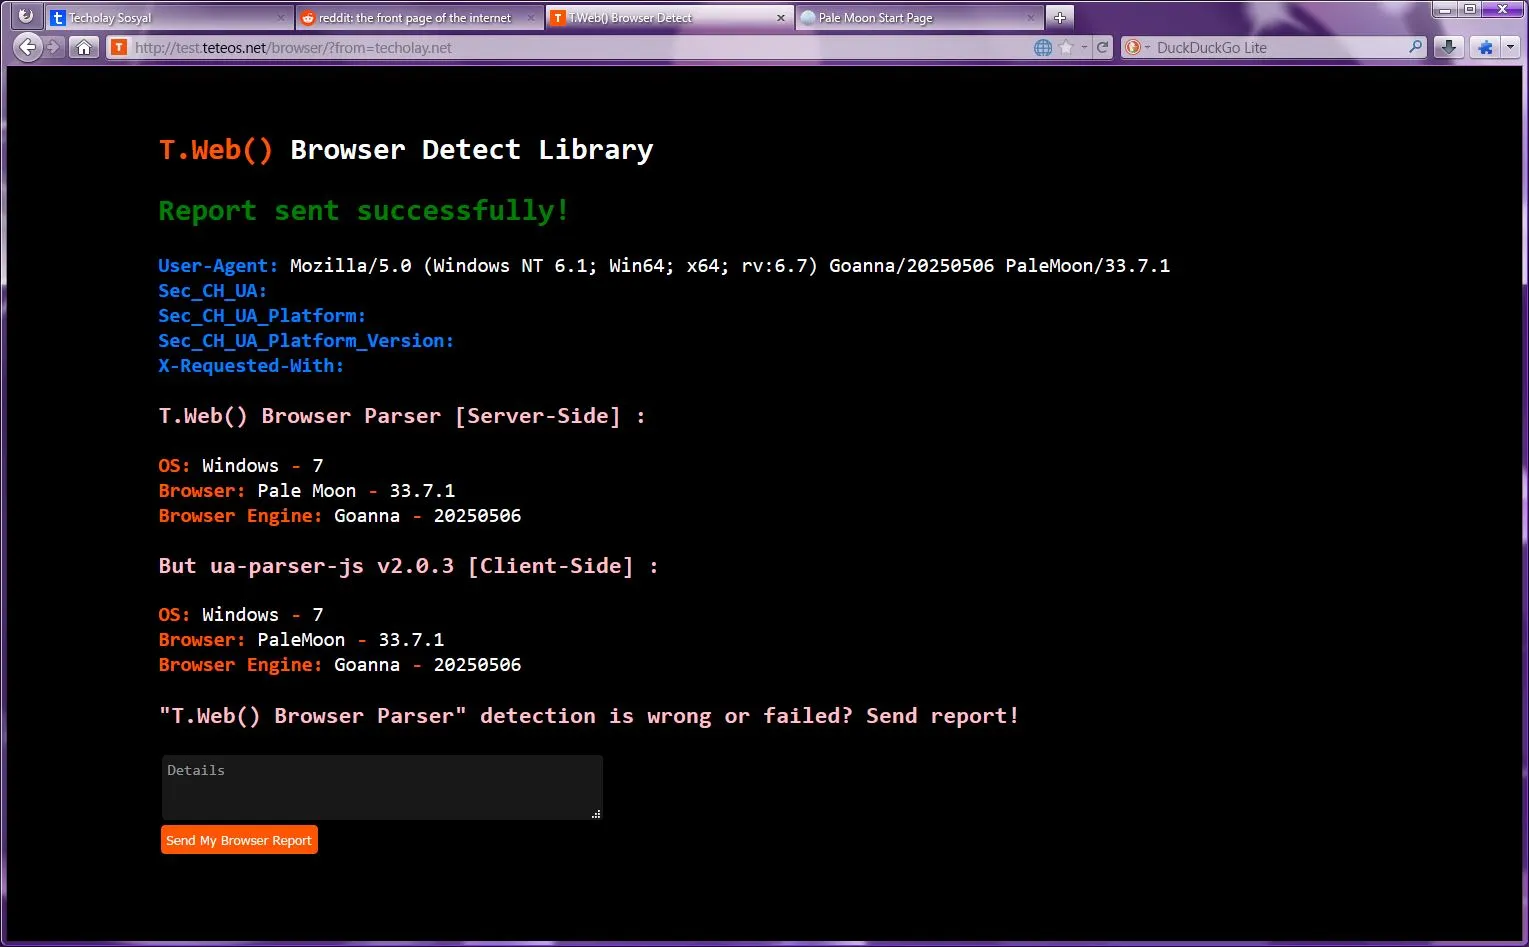This screenshot has height=947, width=1529.
Task: Open the Pale Moon application menu button
Action: [x=26, y=16]
